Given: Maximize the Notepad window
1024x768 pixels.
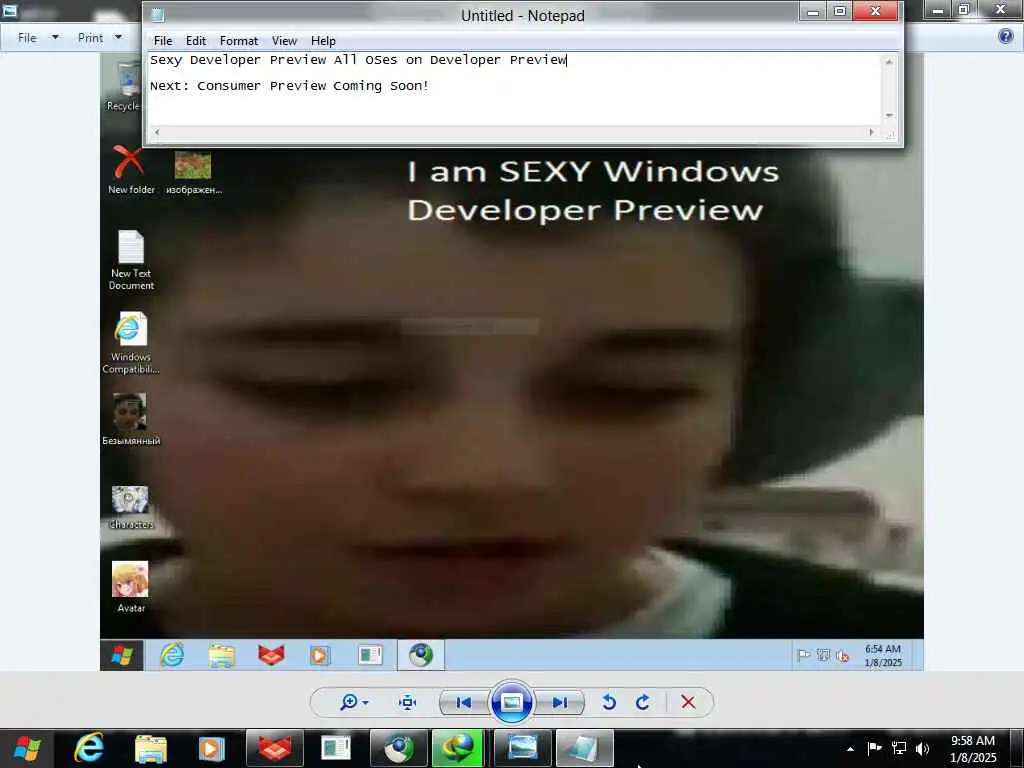Looking at the screenshot, I should [x=840, y=11].
